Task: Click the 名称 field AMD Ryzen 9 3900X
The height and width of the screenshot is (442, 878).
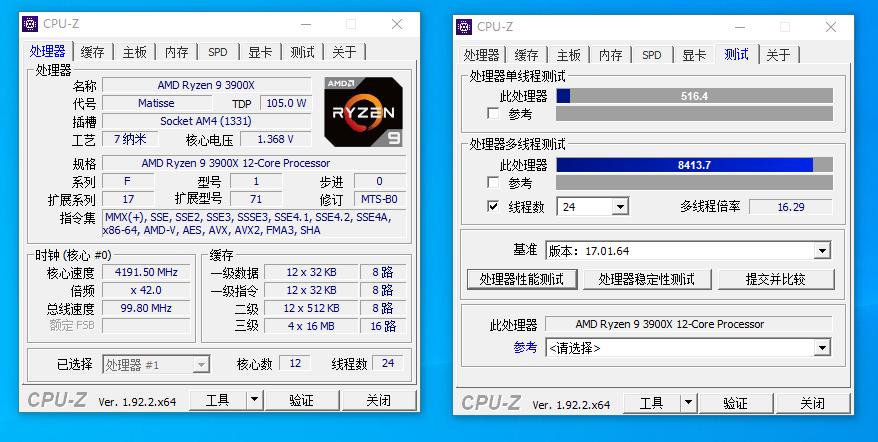Action: click(206, 85)
